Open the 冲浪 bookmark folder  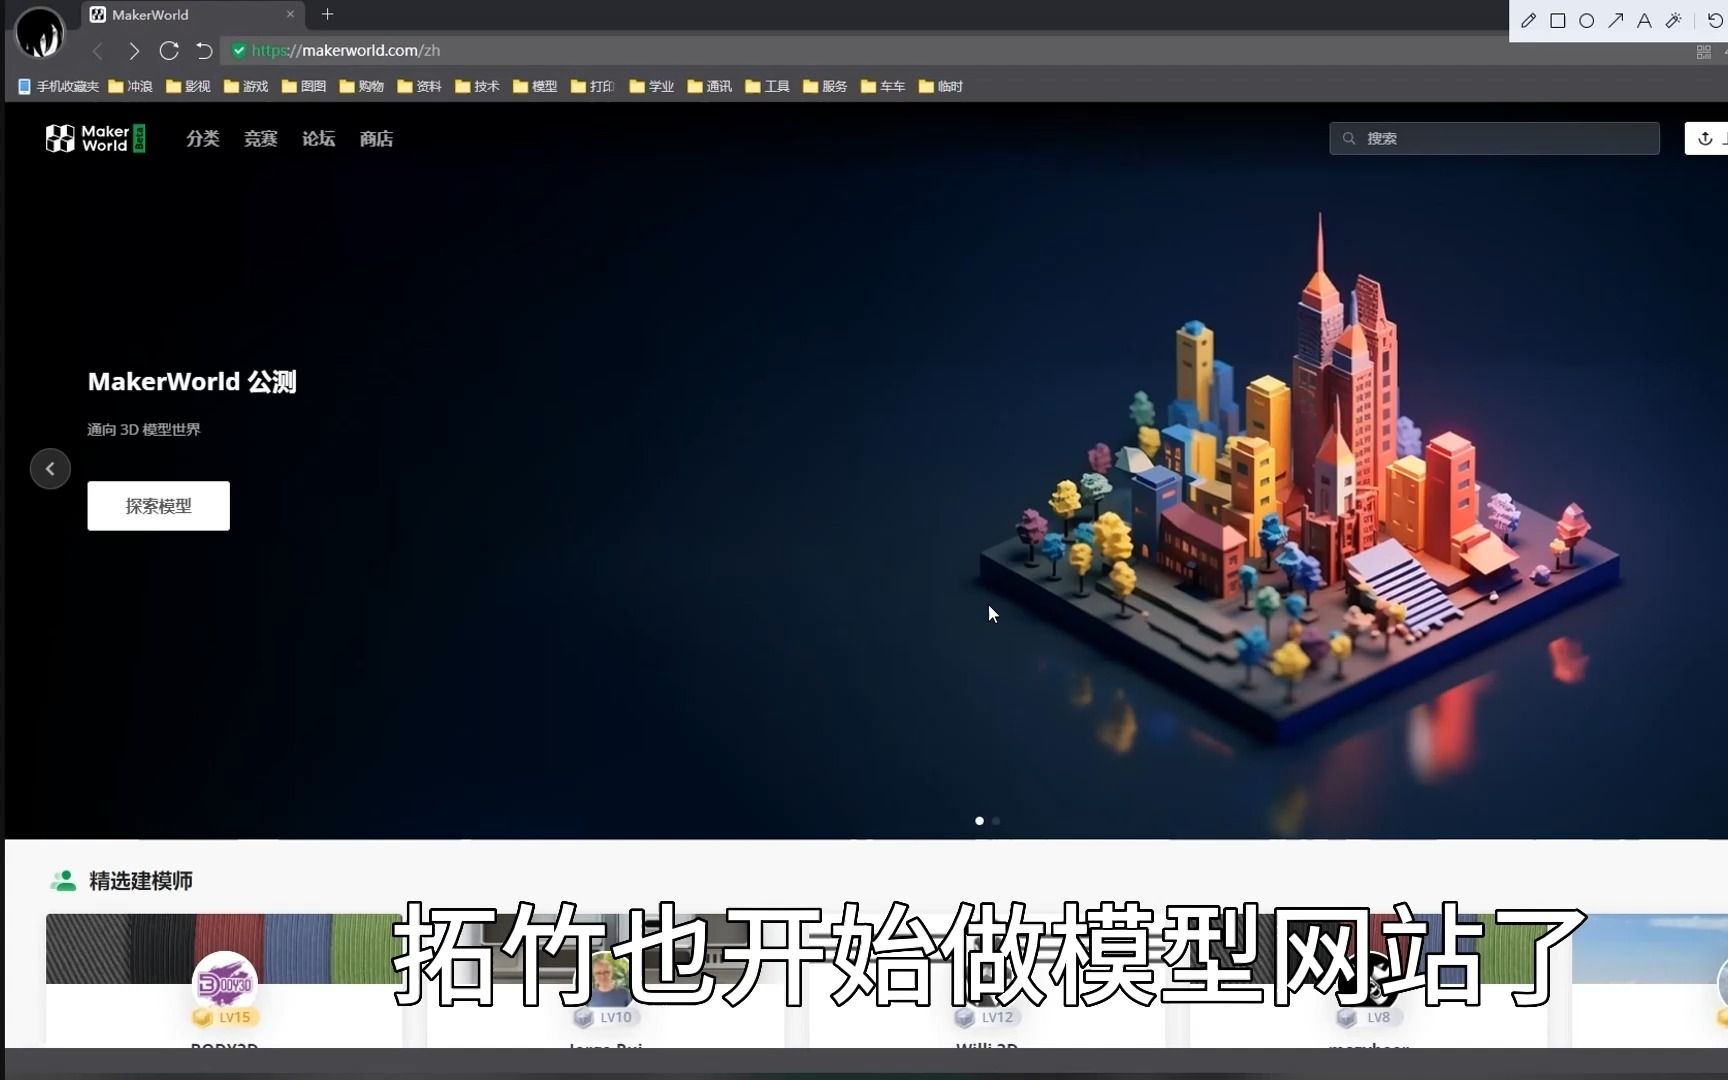[x=130, y=86]
